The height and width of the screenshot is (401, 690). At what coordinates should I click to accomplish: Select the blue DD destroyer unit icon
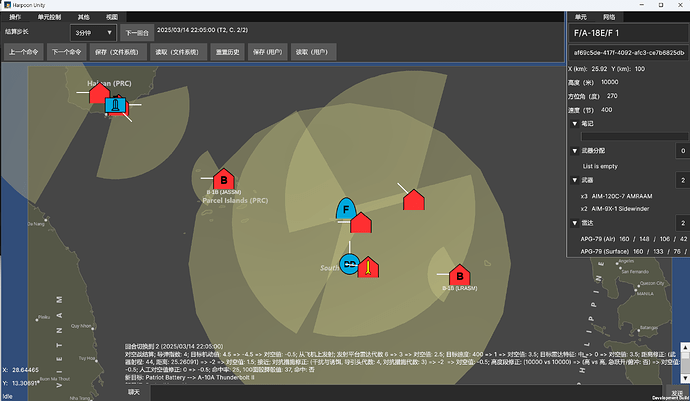pyautogui.click(x=349, y=264)
